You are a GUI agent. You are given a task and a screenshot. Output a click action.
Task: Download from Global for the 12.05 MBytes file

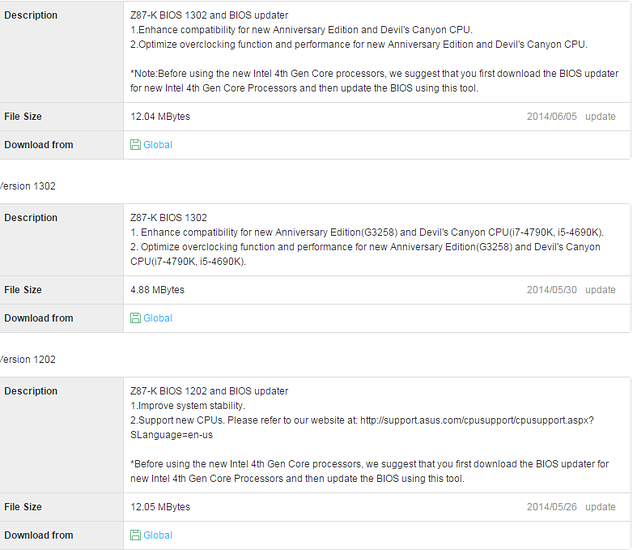point(158,535)
